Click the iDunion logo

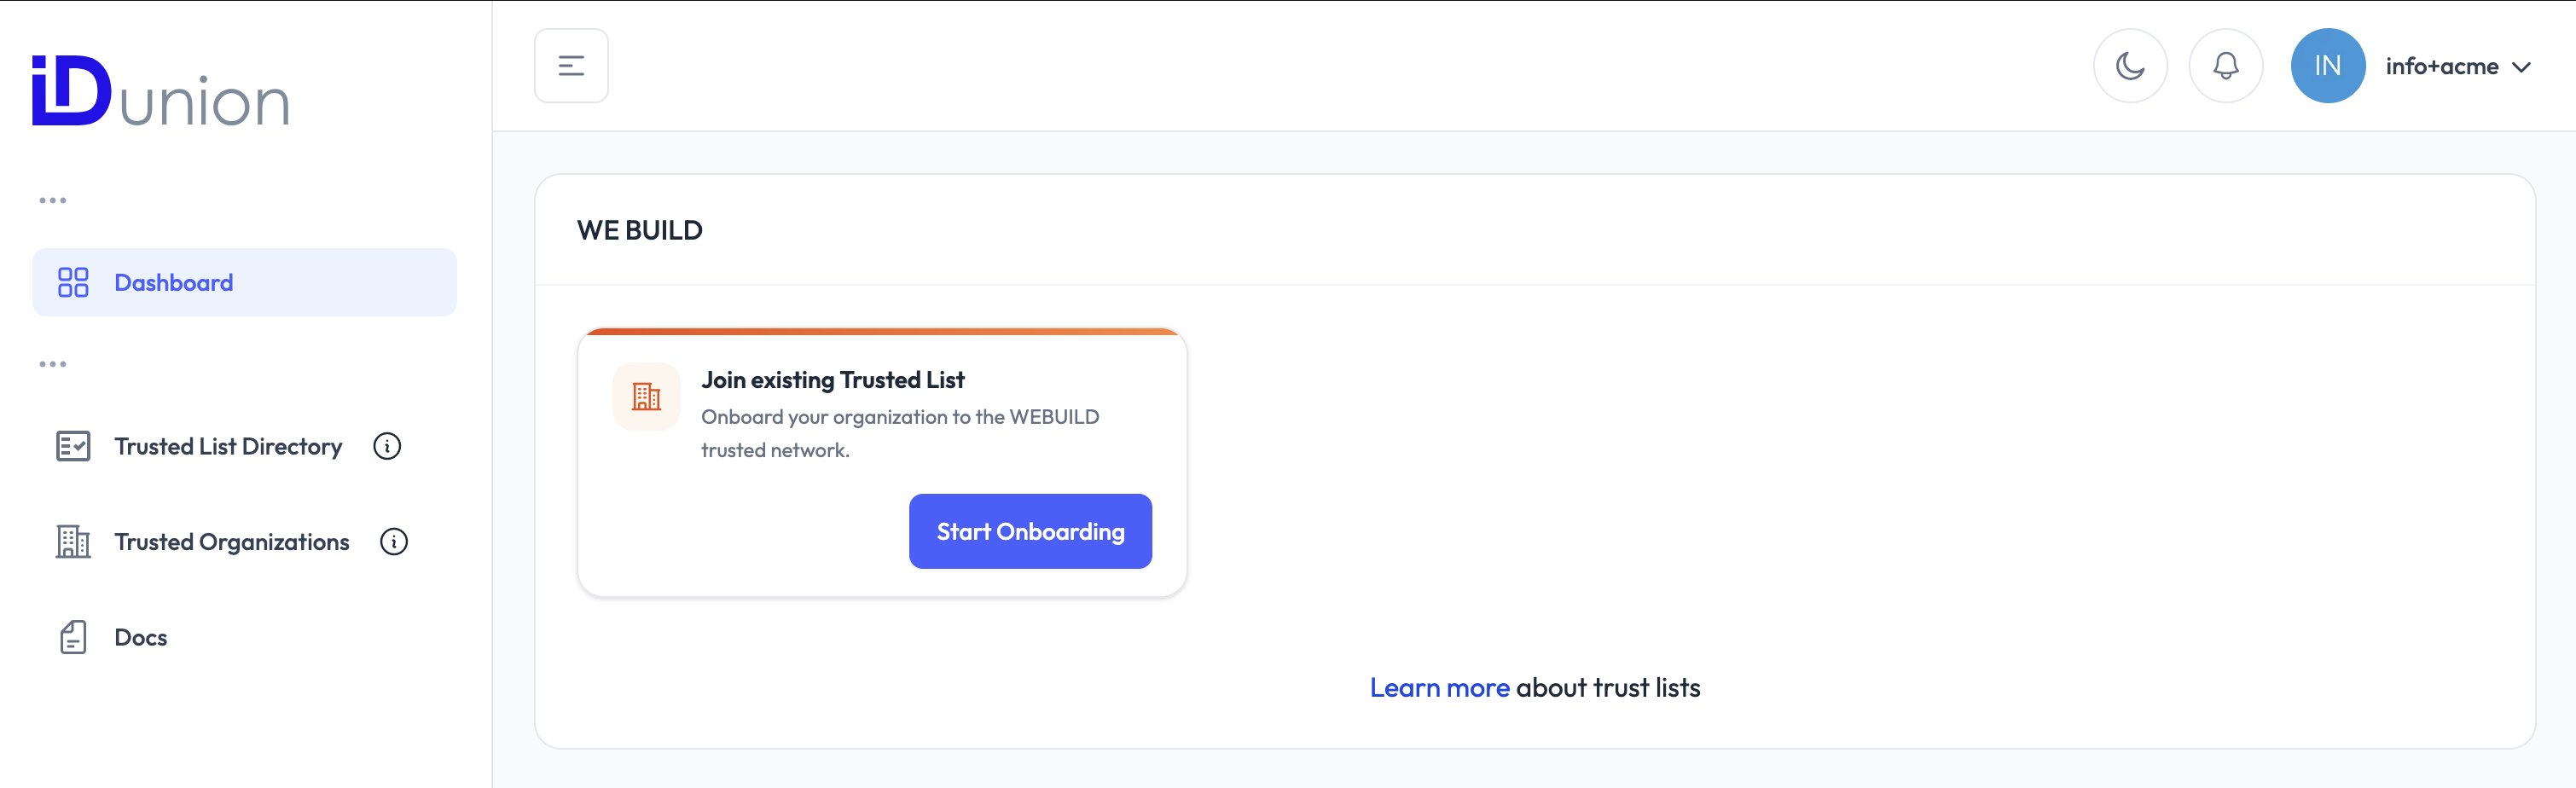(160, 91)
